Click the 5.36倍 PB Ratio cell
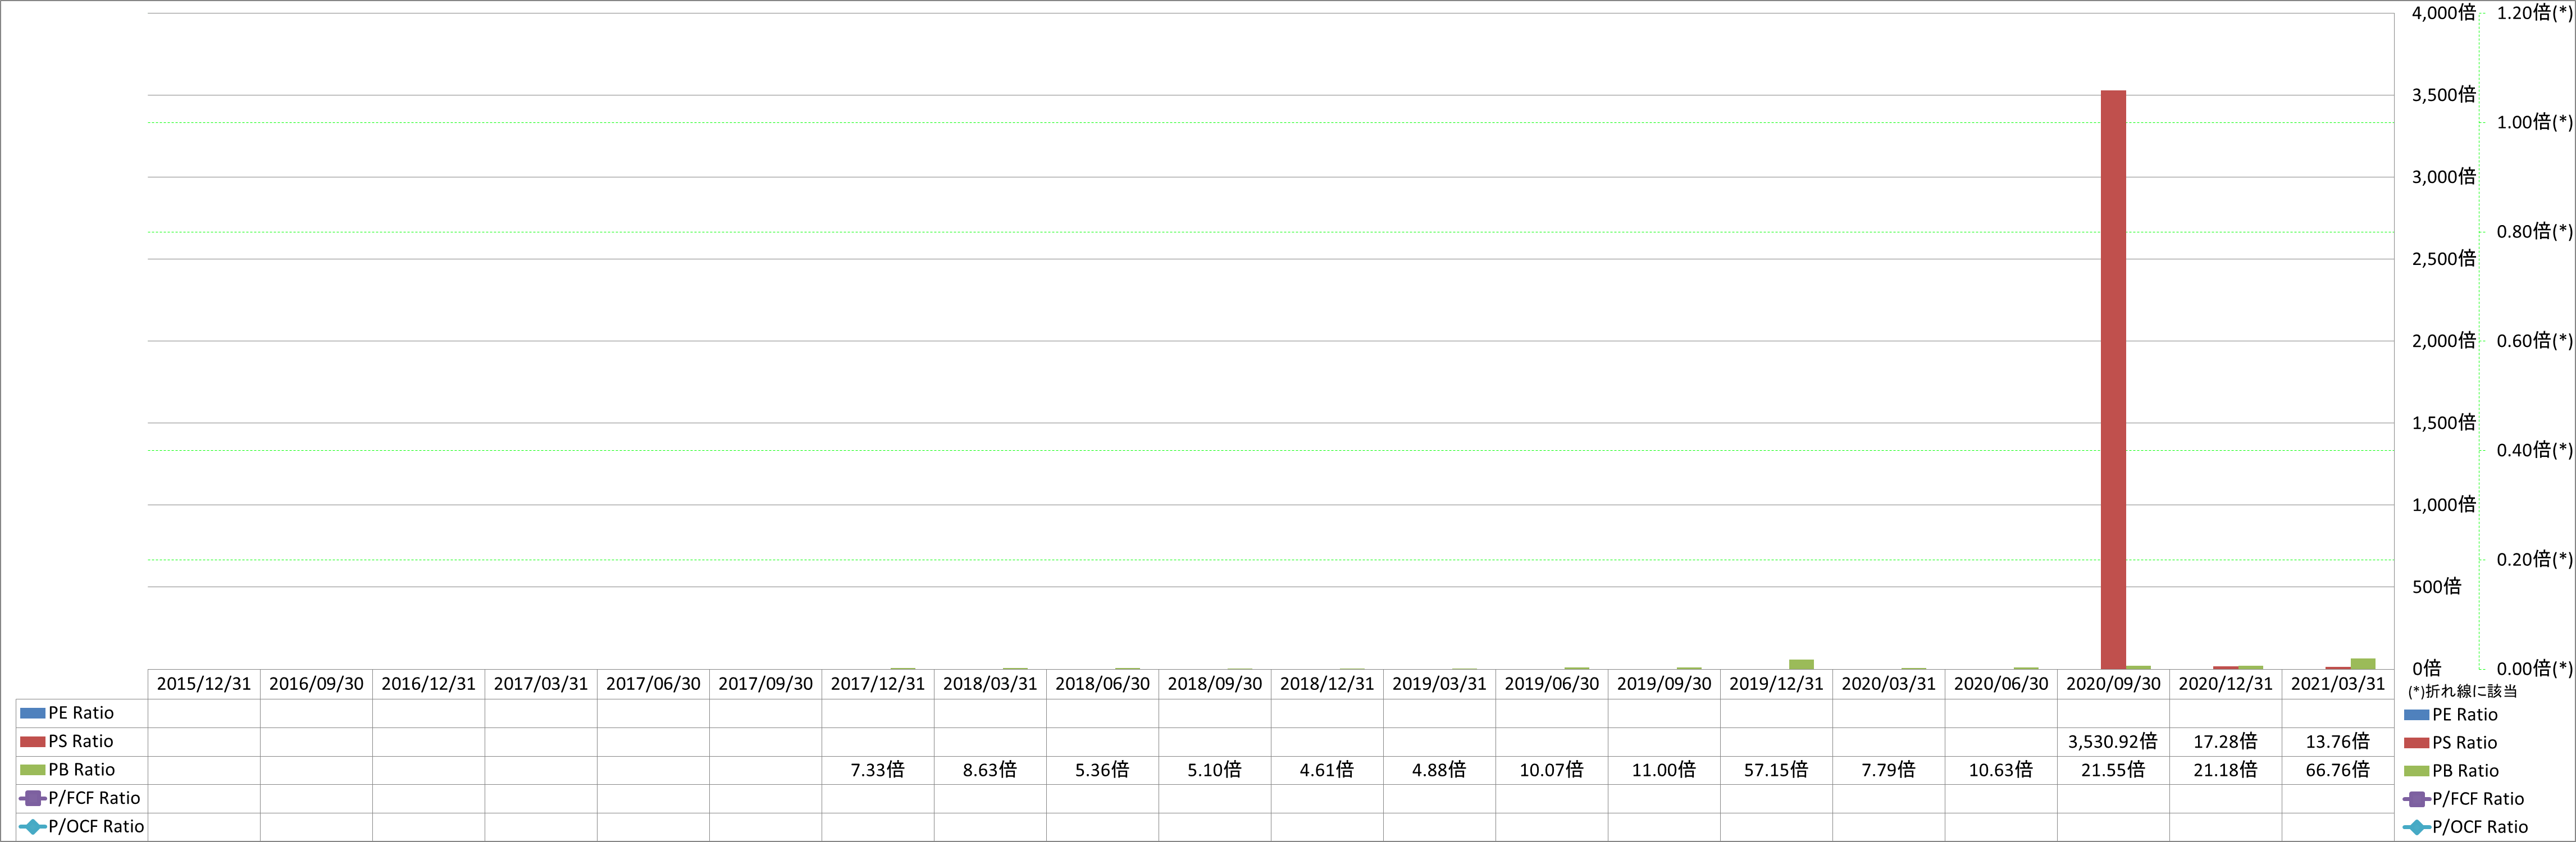 (x=1102, y=770)
